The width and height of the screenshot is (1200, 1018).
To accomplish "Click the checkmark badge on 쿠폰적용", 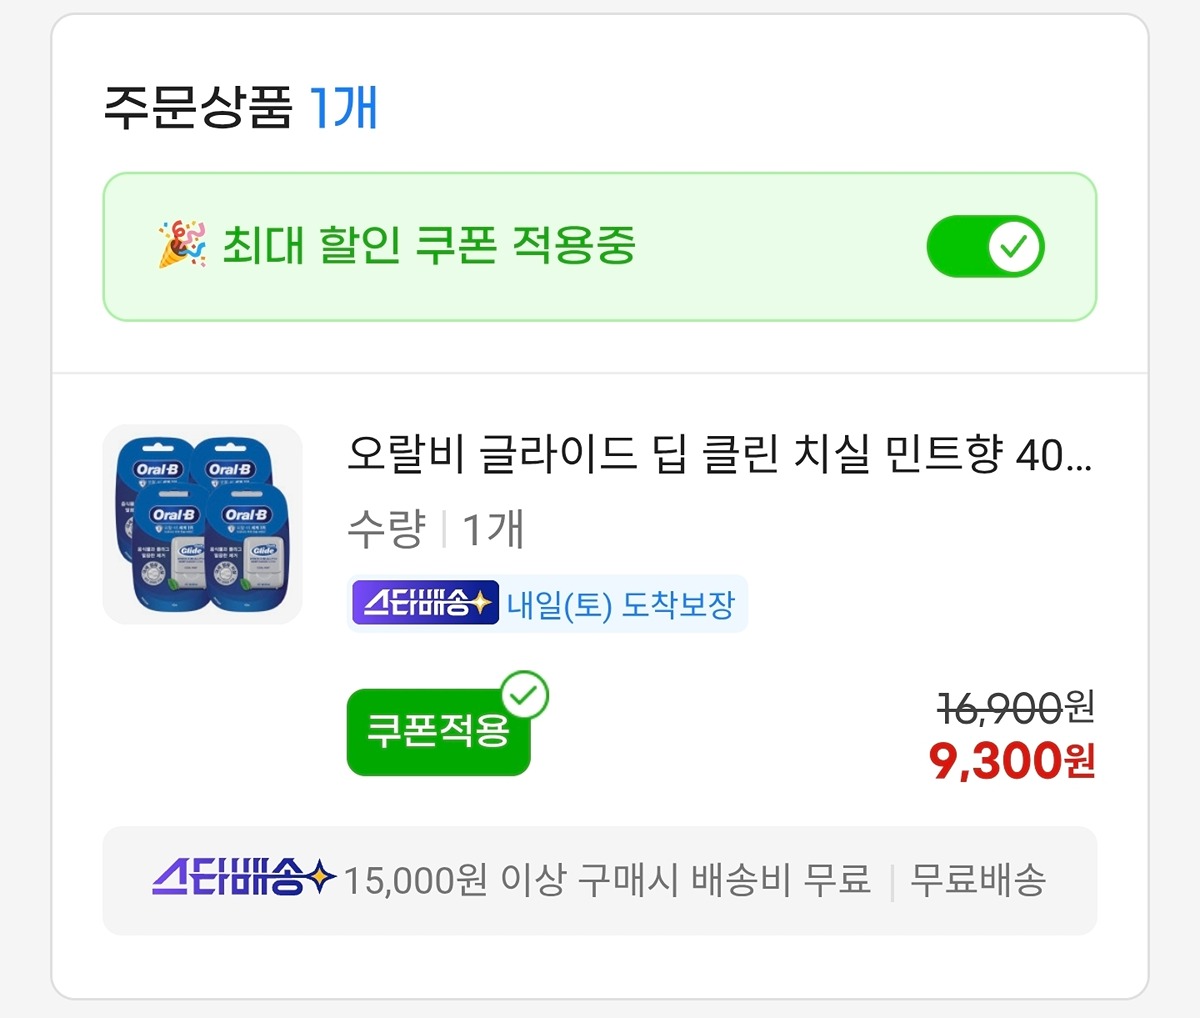I will tap(524, 694).
